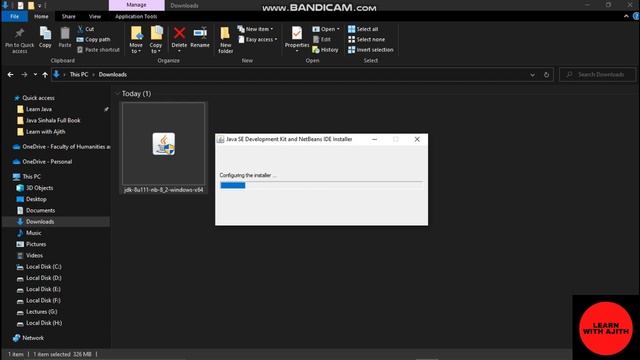This screenshot has height=360, width=640.
Task: Open Local Disk (E:)
Action: (39, 289)
